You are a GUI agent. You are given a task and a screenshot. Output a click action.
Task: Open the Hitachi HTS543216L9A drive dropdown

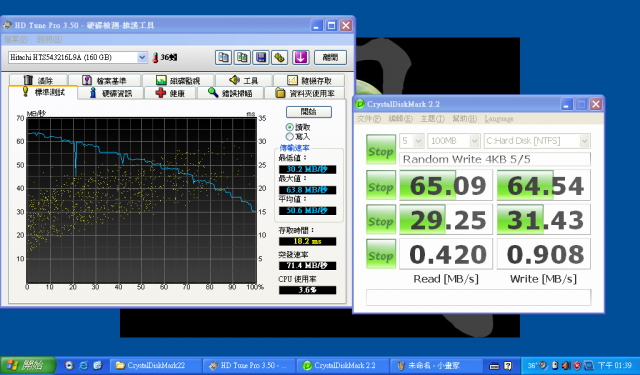[x=142, y=58]
